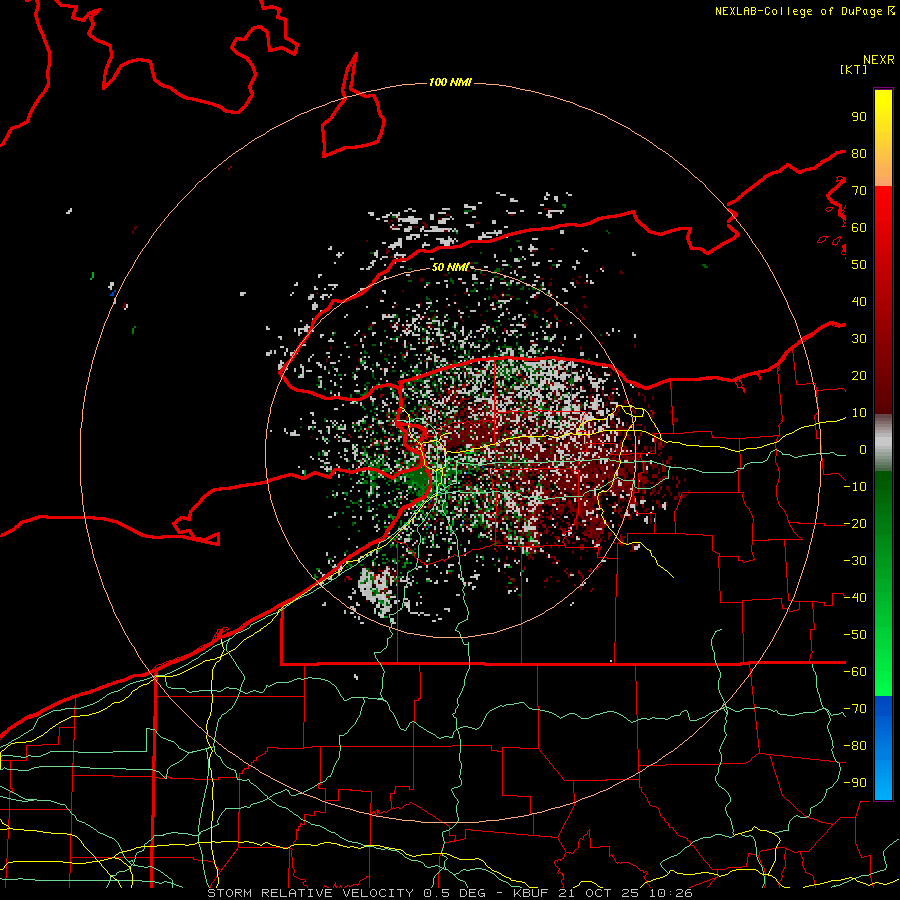The width and height of the screenshot is (900, 900).
Task: Click the positive 20 scale value
Action: 859,375
